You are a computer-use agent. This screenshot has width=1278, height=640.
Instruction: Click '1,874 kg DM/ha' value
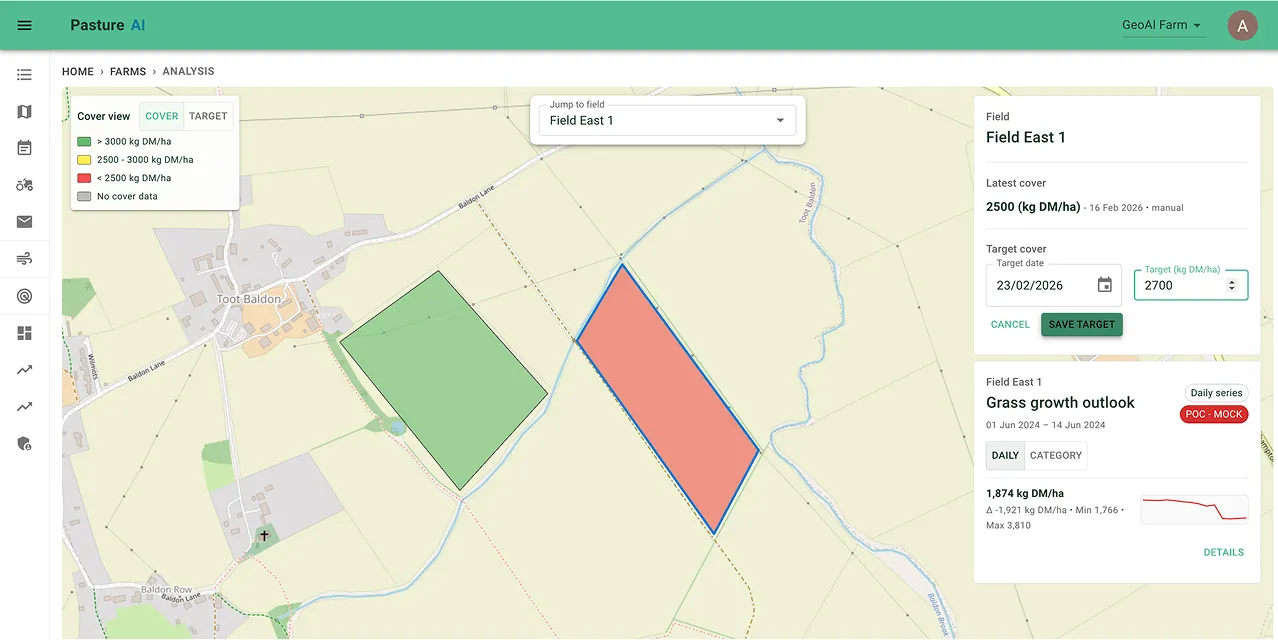click(1025, 493)
